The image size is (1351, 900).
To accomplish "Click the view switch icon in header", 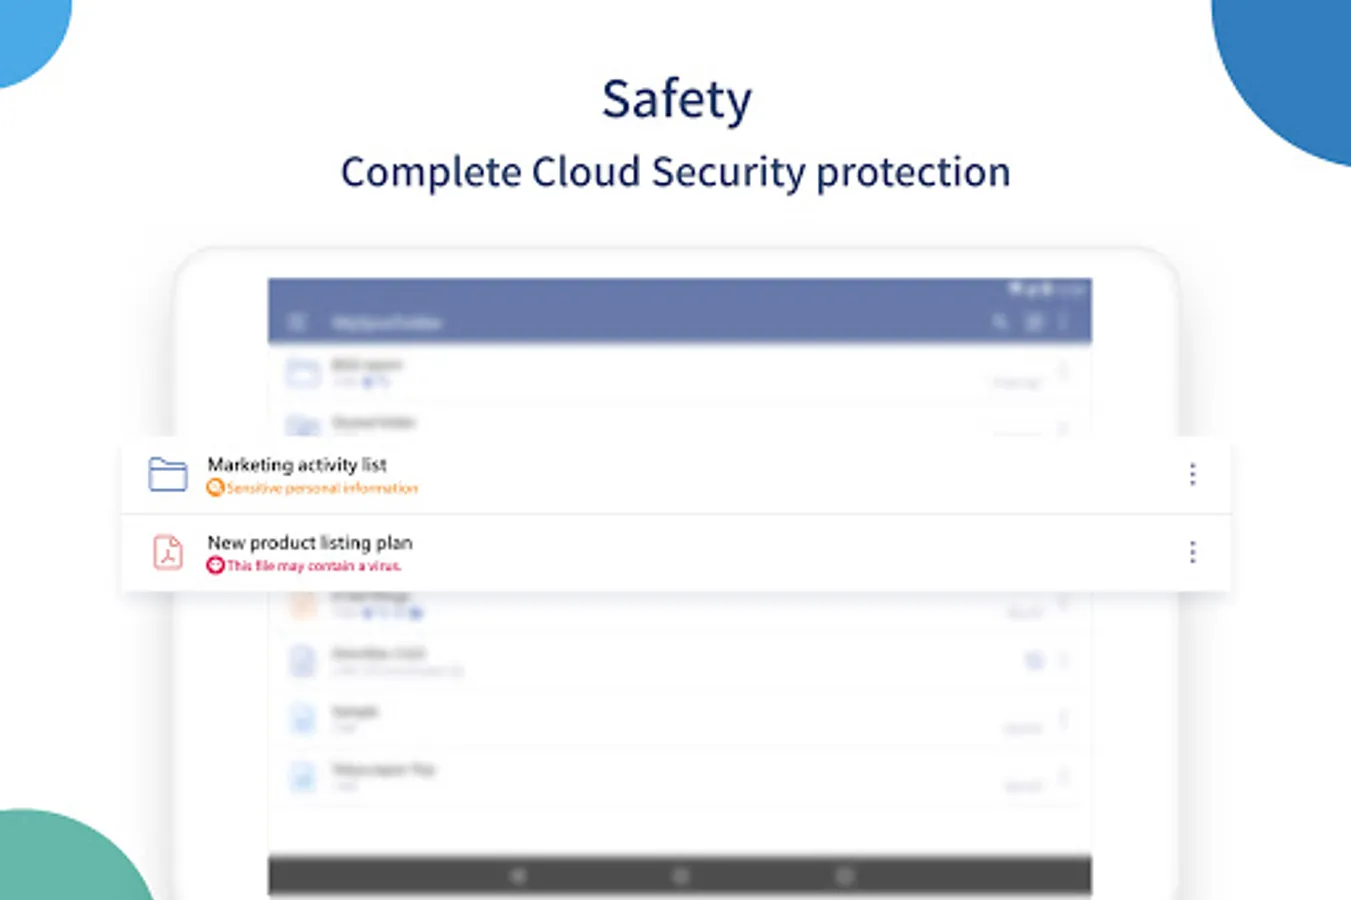I will (1034, 322).
